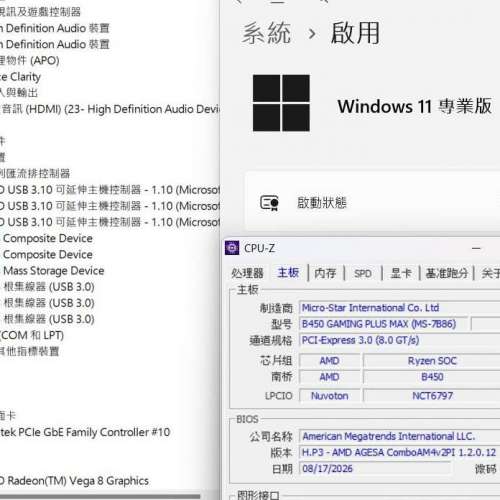500x500 pixels.
Task: Click the CPU-Z application icon in title bar
Action: 232,248
